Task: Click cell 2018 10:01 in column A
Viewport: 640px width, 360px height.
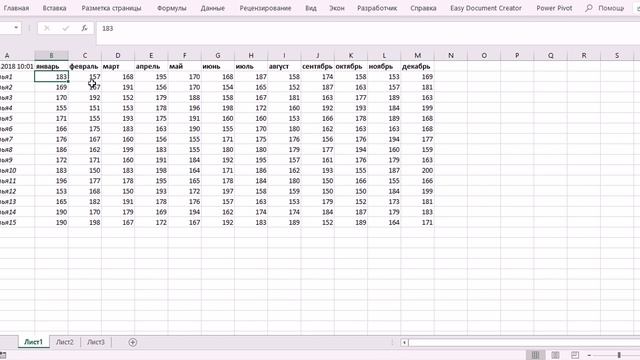Action: (17, 66)
